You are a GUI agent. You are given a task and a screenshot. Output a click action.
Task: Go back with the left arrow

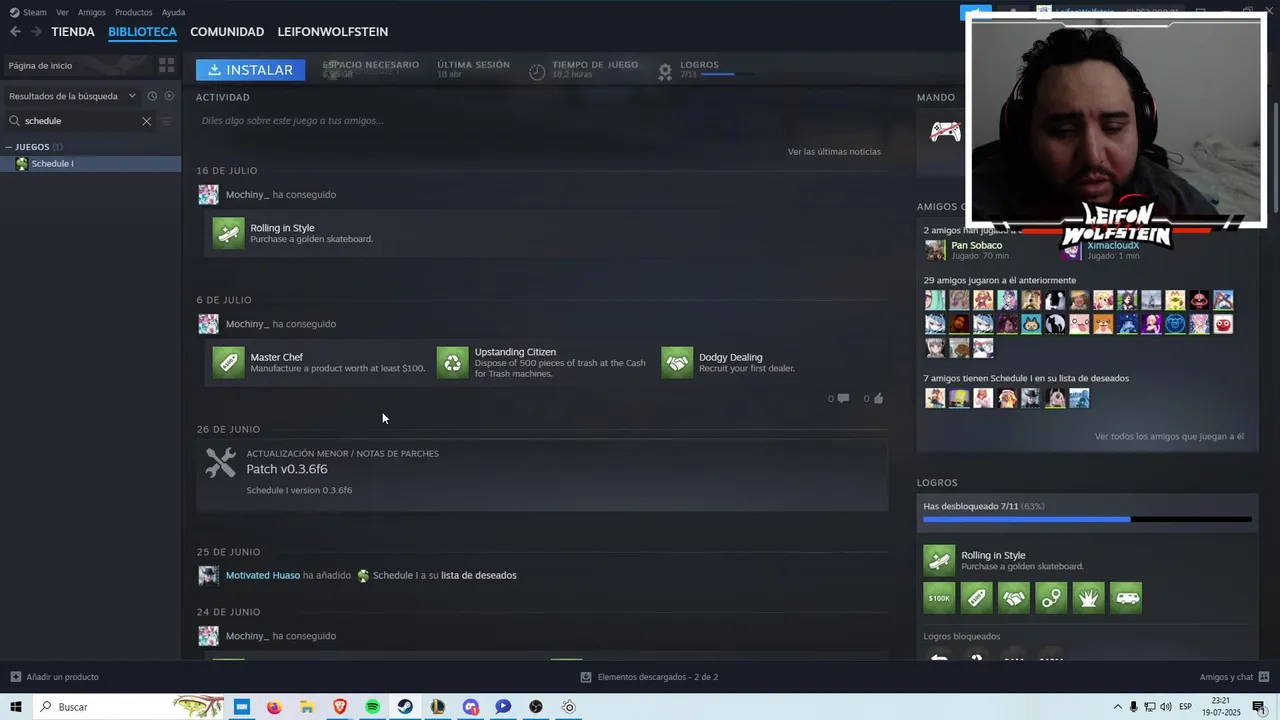tap(15, 32)
